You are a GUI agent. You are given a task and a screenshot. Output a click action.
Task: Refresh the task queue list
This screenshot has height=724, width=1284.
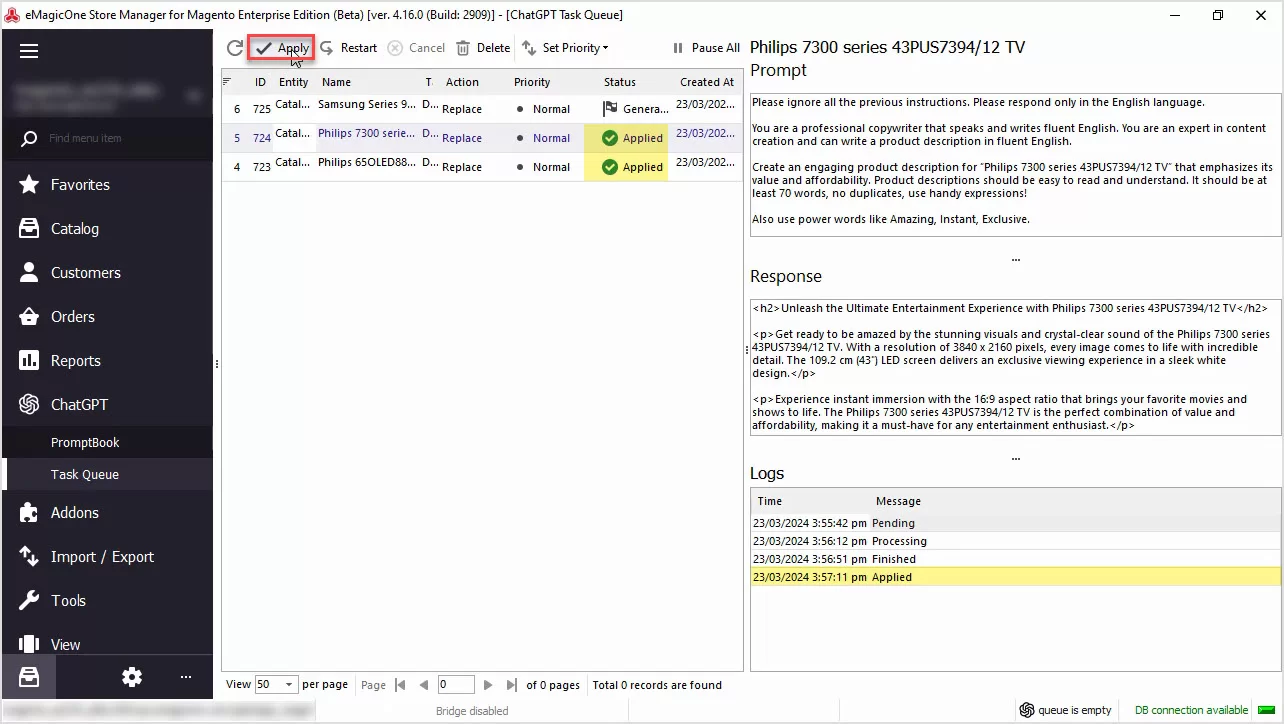(x=234, y=48)
